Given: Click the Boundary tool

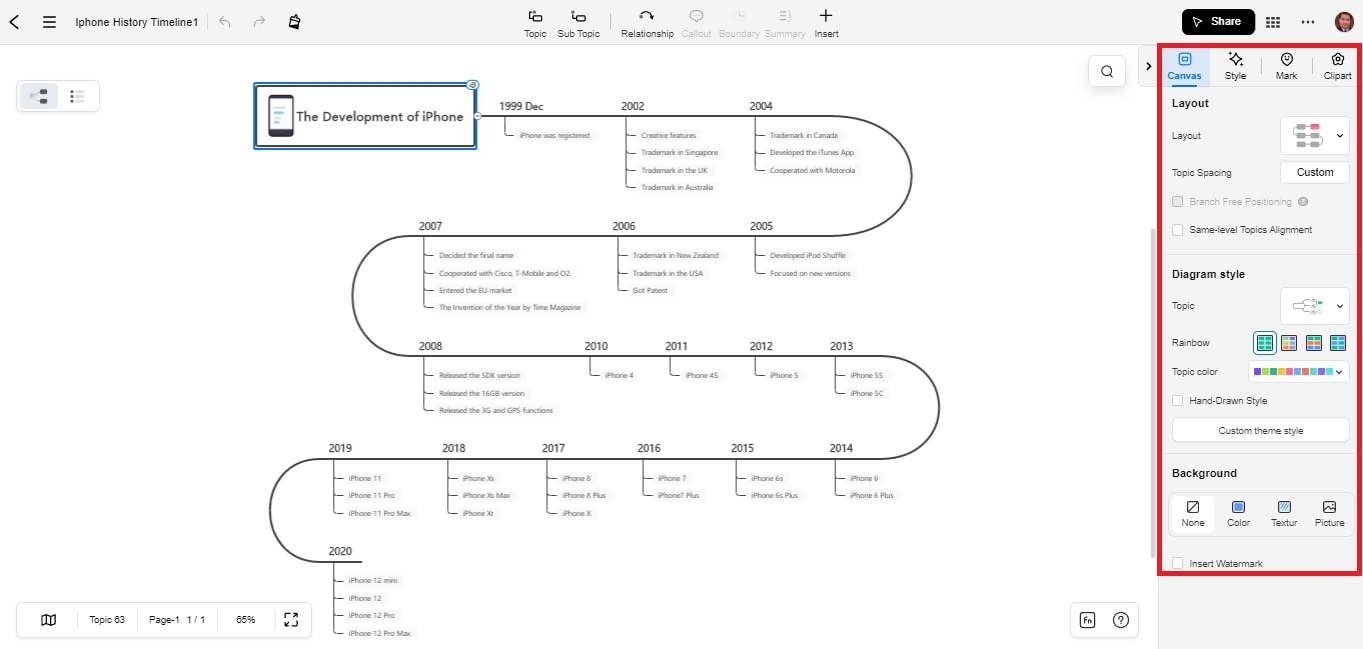Looking at the screenshot, I should pyautogui.click(x=739, y=23).
